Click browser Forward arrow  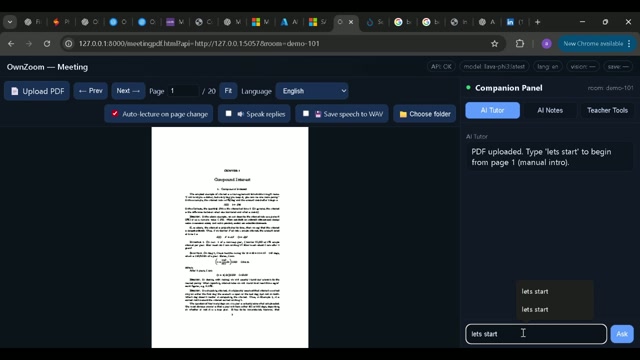29,44
